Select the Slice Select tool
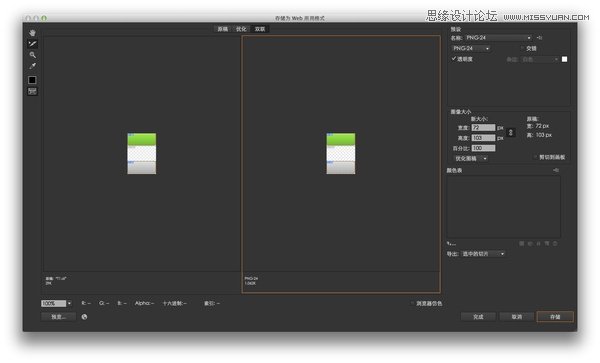The height and width of the screenshot is (363, 600). coord(33,44)
